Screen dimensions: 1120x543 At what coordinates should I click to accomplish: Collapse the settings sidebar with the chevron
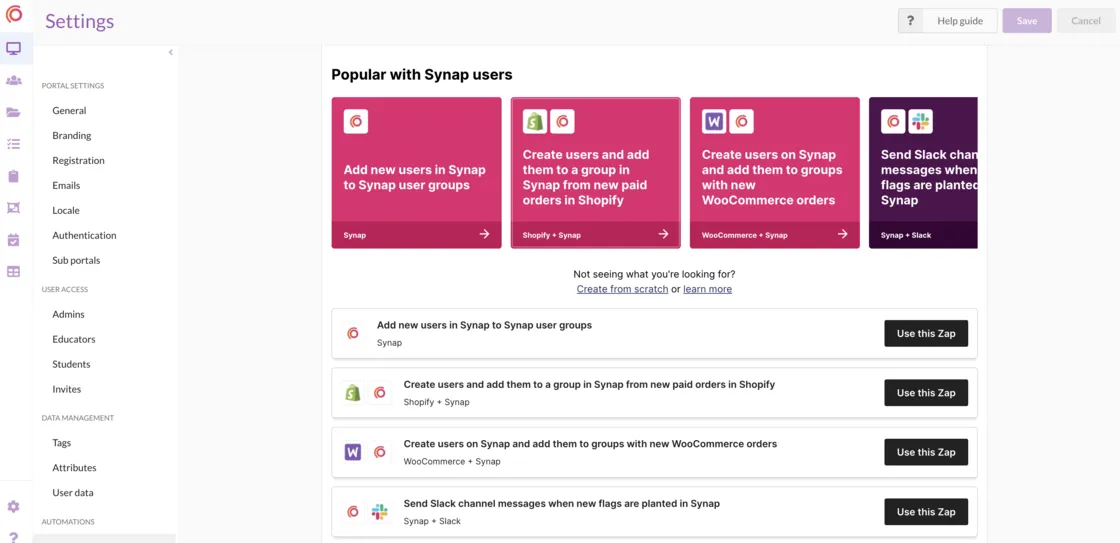click(x=171, y=52)
